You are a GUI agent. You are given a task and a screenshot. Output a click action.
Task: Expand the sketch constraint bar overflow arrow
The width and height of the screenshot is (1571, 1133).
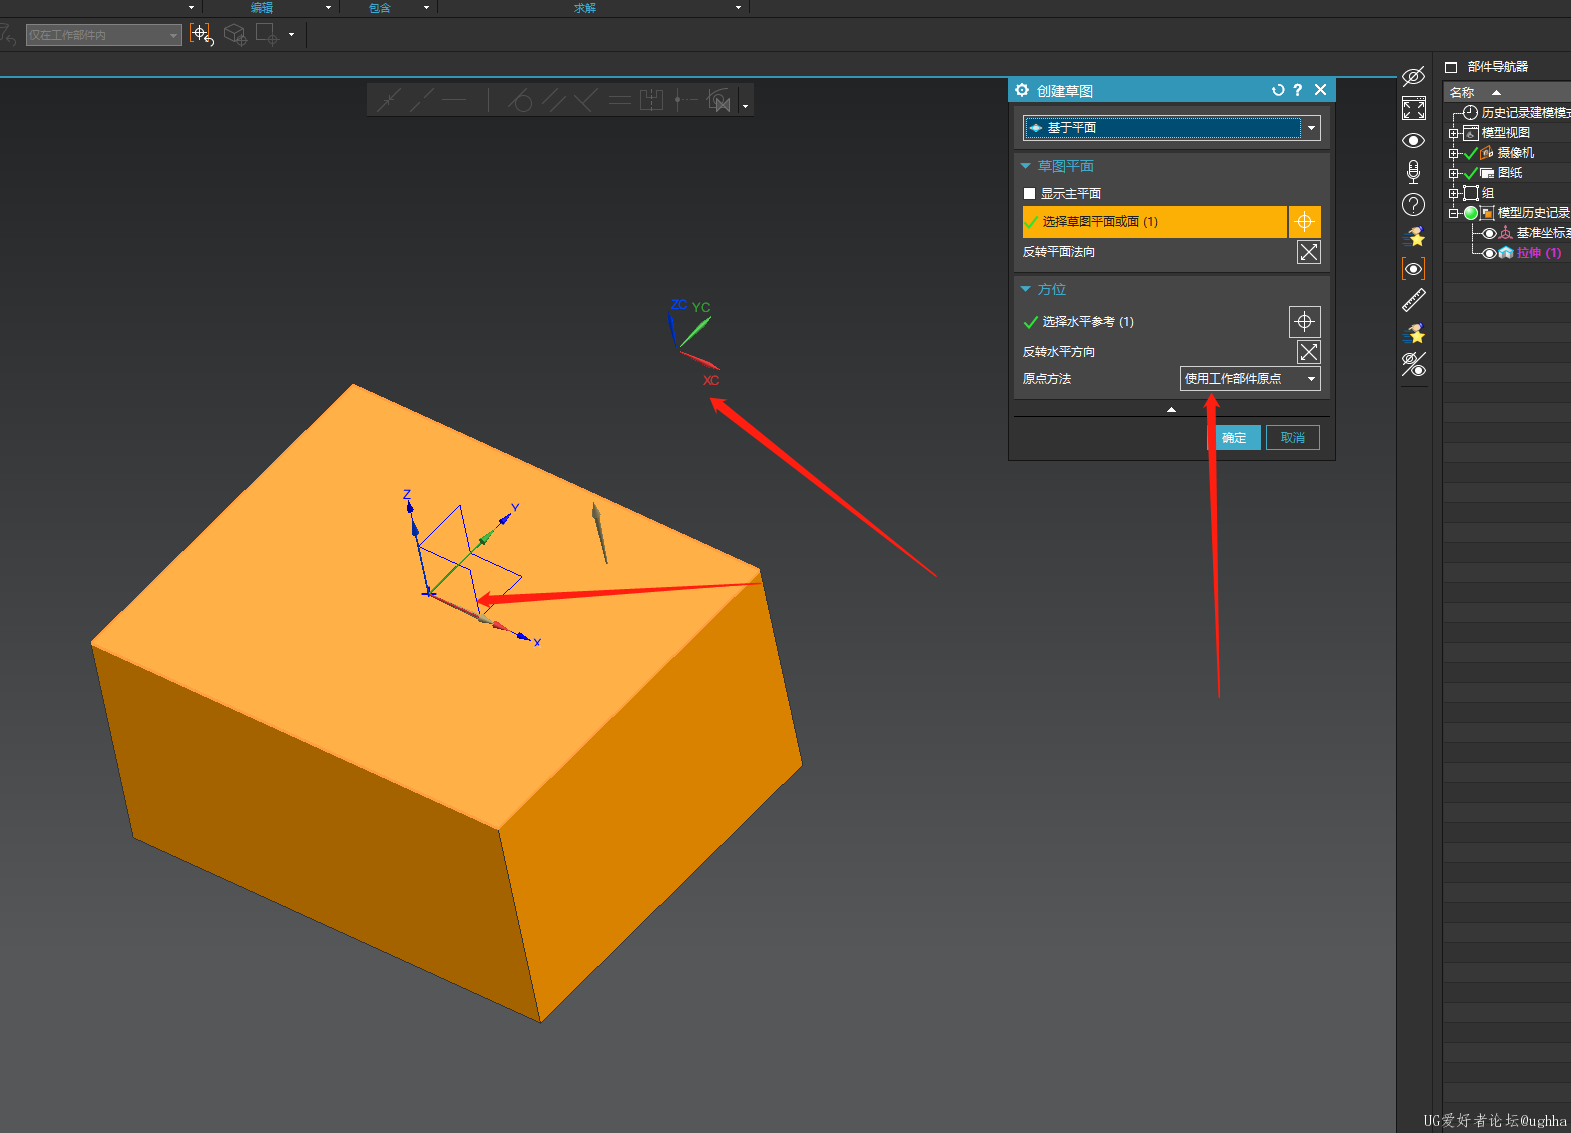[x=745, y=106]
